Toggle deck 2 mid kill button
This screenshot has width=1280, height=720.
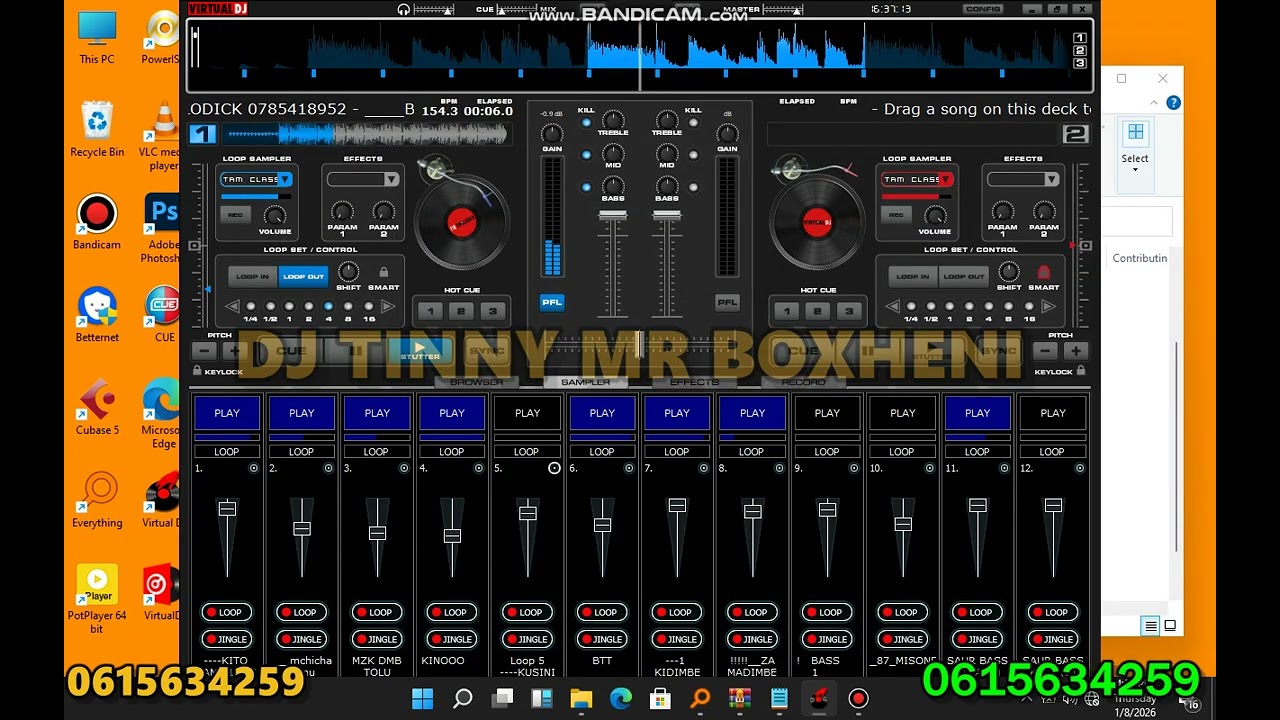693,155
